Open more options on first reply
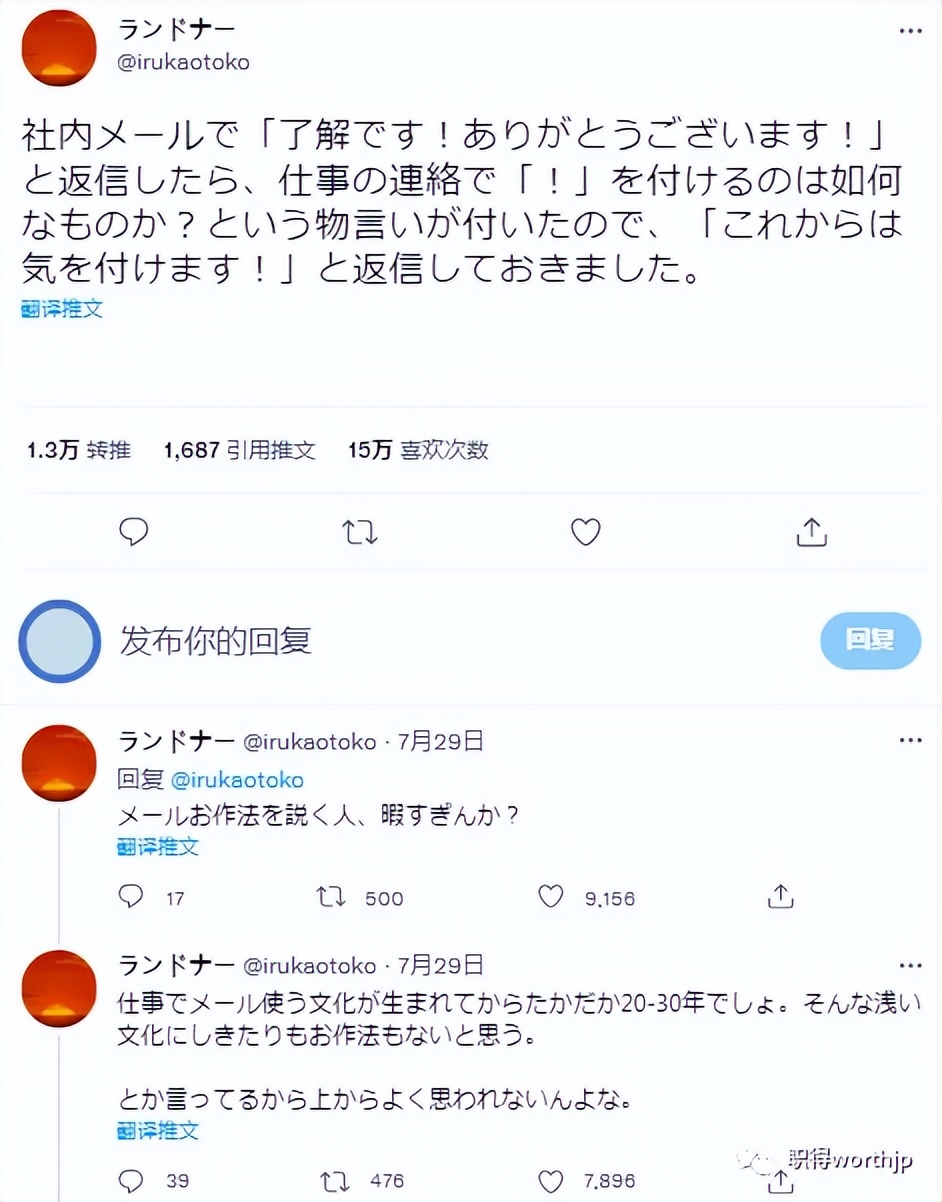 tap(910, 741)
